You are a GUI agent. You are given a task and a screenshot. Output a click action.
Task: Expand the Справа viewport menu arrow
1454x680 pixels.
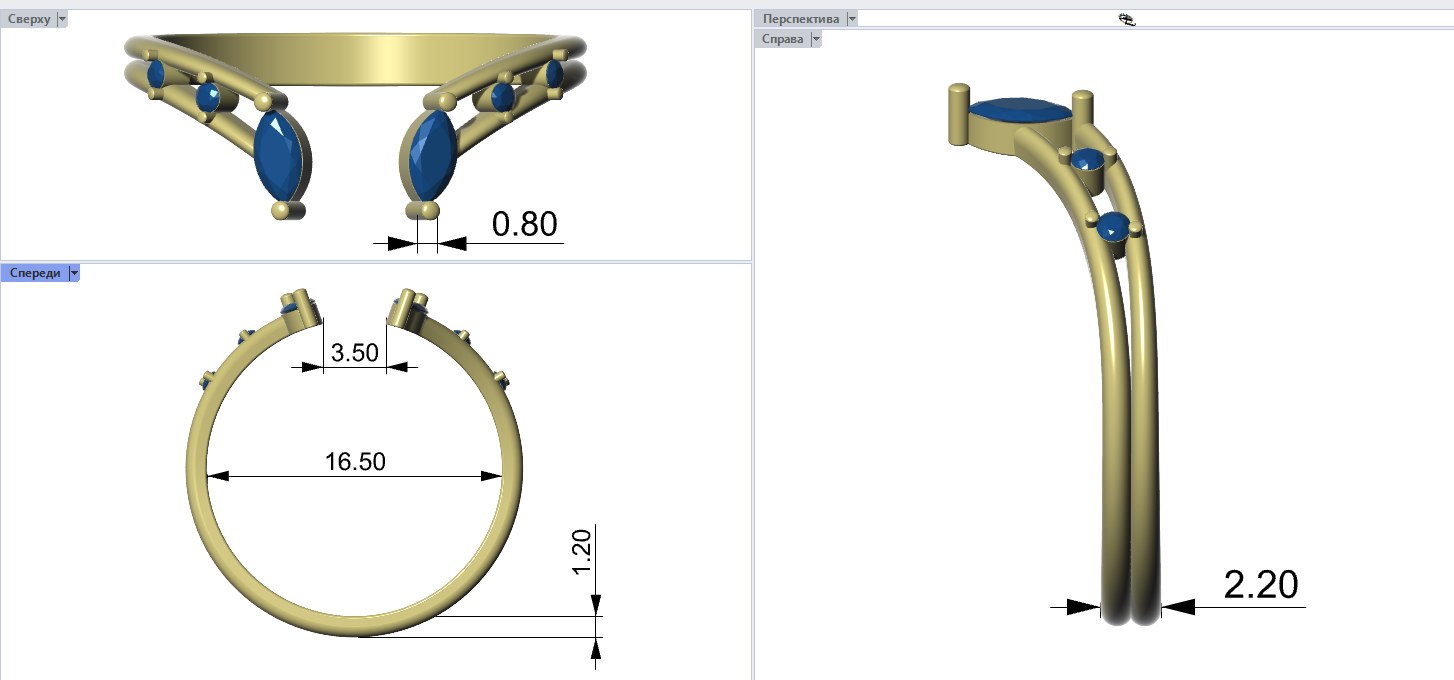pos(816,39)
